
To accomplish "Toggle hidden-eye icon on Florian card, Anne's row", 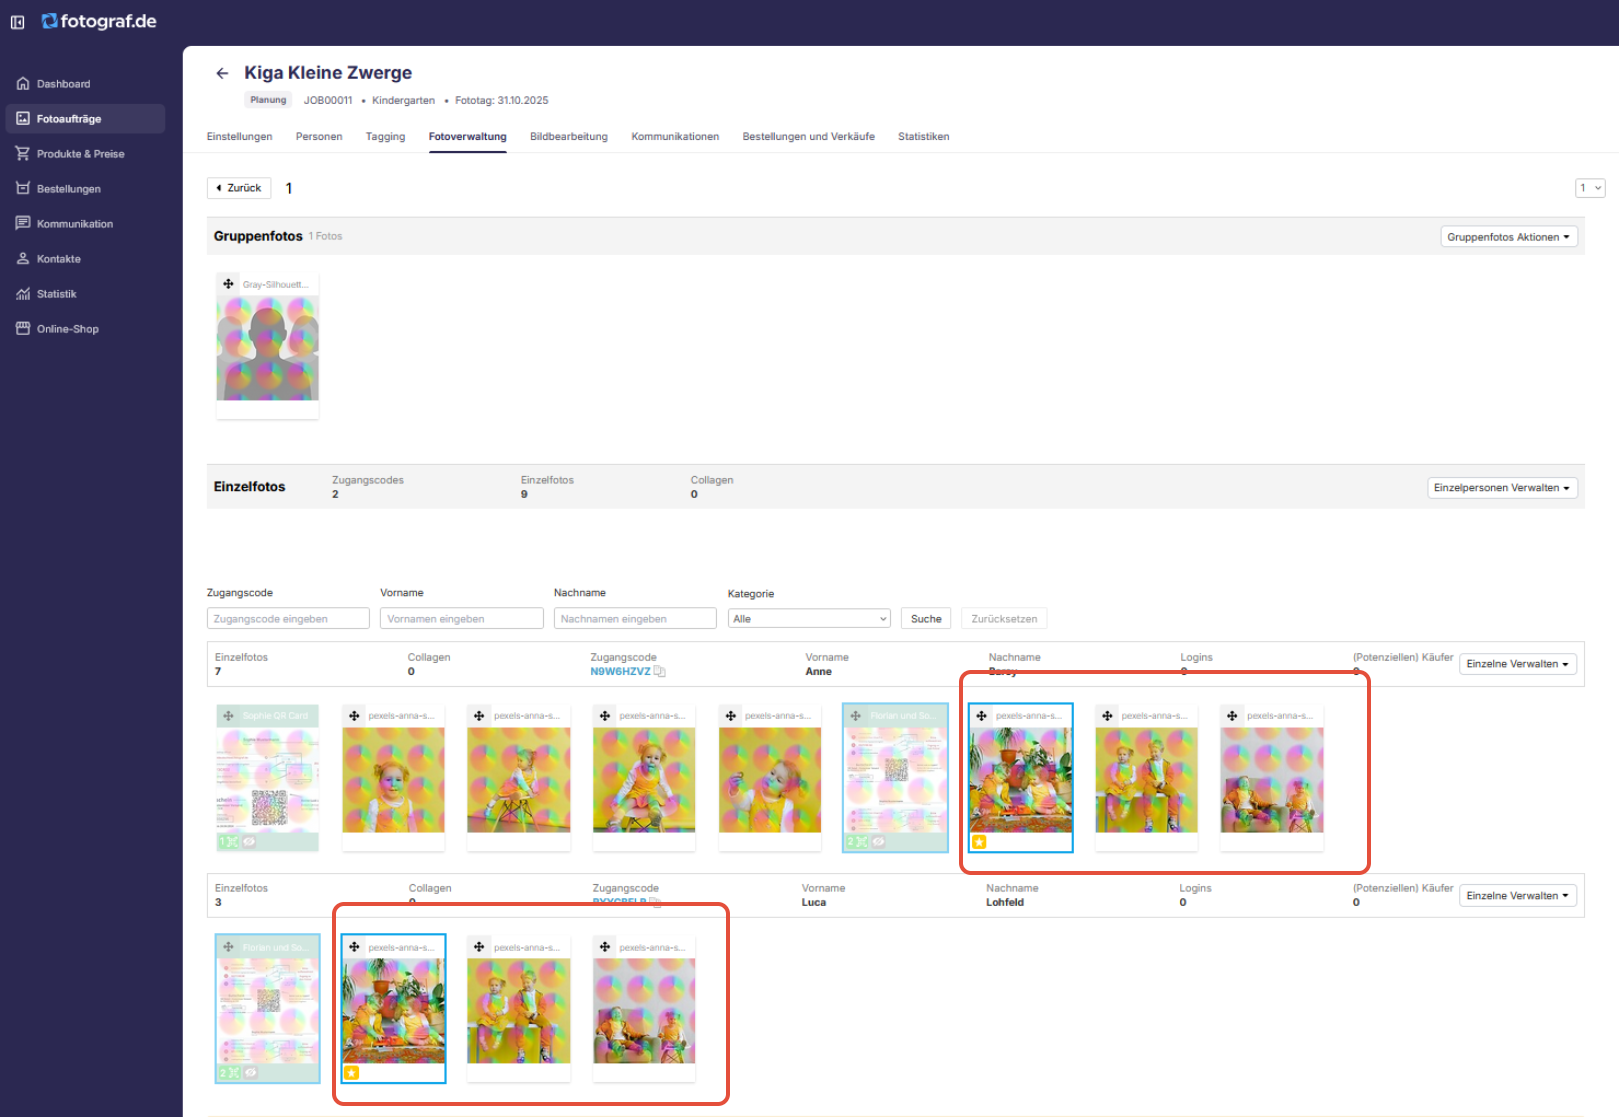I will tap(878, 842).
